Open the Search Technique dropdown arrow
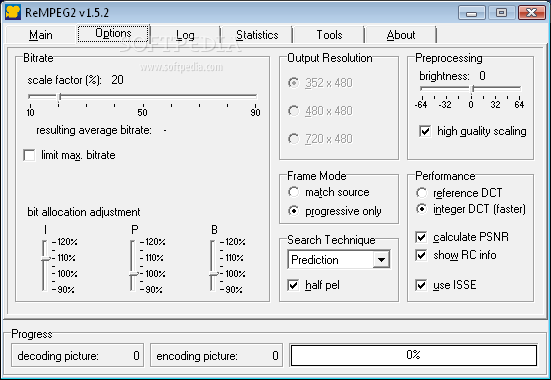The width and height of the screenshot is (551, 380). [x=381, y=260]
